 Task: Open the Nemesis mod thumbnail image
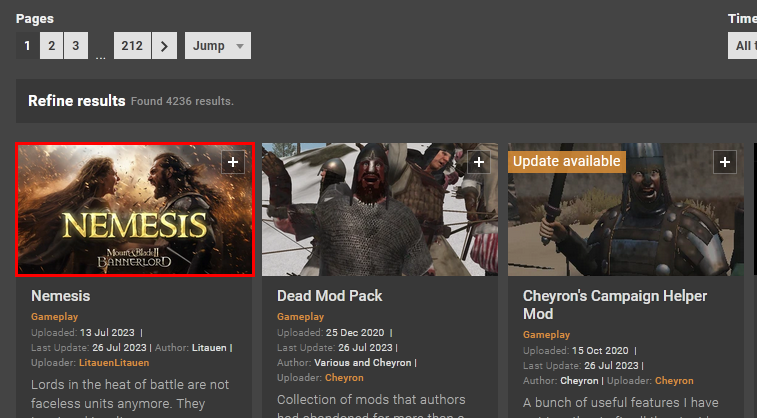click(135, 209)
